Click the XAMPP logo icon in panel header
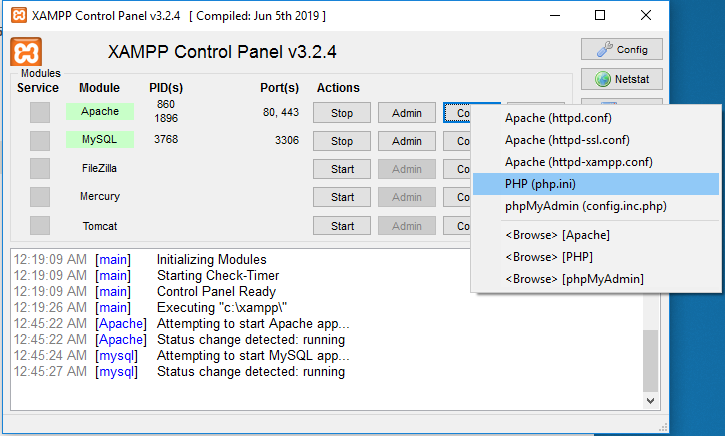 (x=26, y=51)
